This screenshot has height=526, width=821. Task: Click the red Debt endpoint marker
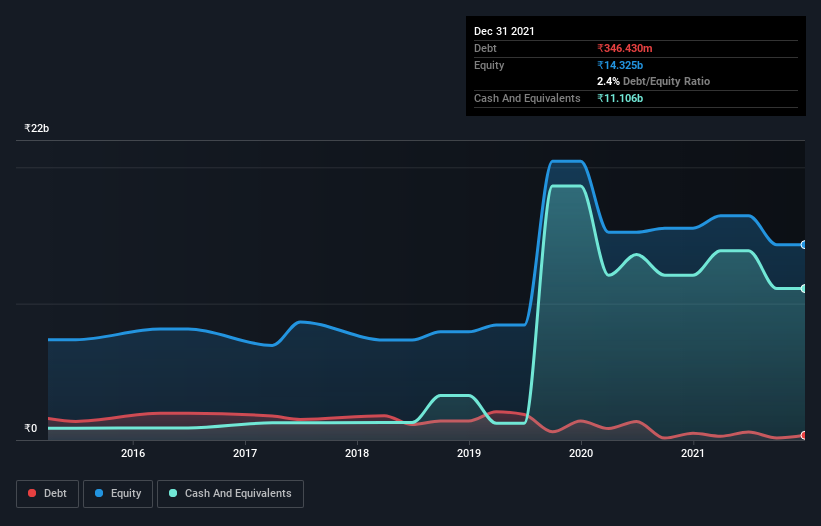803,435
